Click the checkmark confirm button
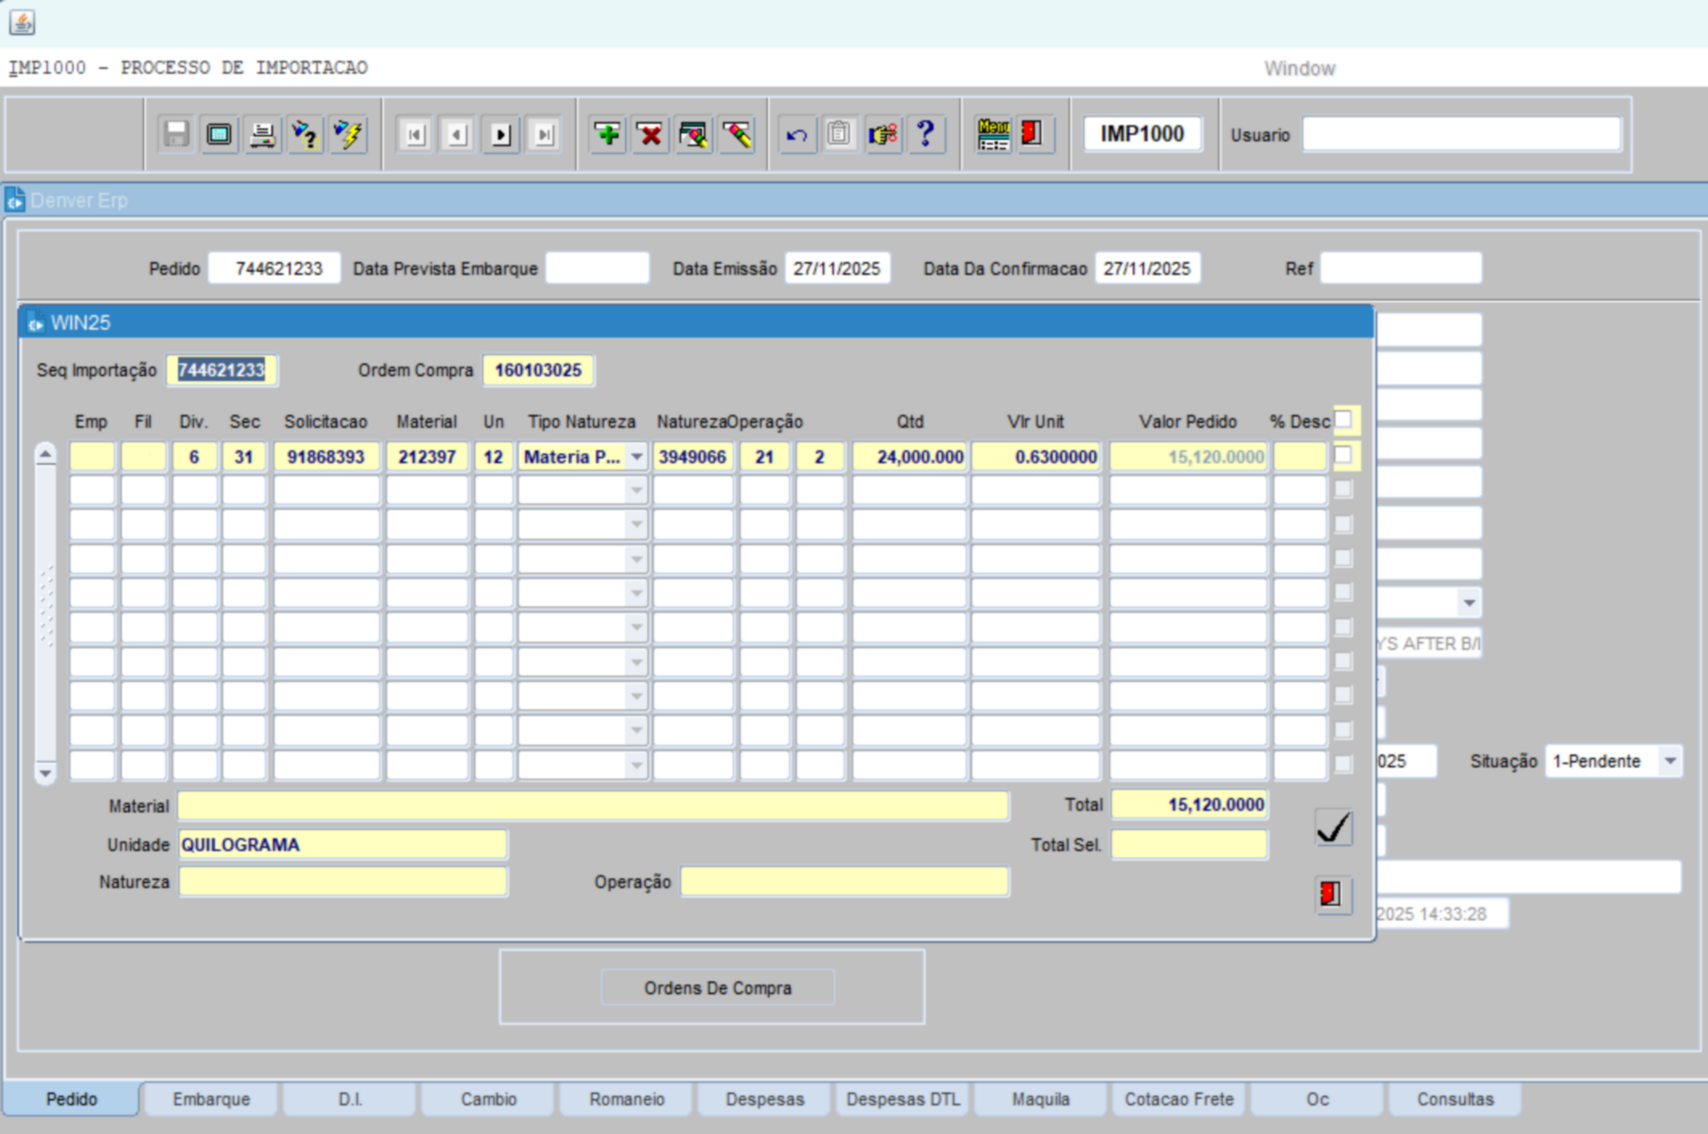This screenshot has width=1708, height=1134. click(x=1333, y=828)
